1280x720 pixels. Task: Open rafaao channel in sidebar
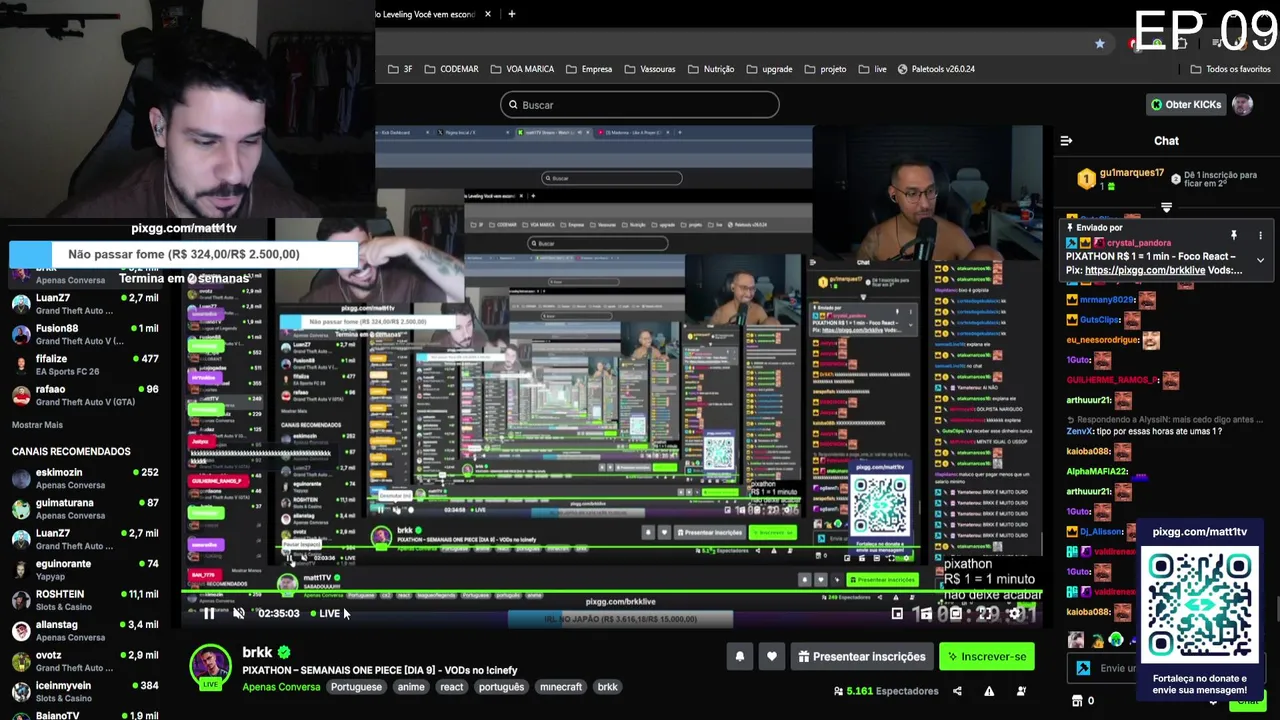pyautogui.click(x=84, y=395)
